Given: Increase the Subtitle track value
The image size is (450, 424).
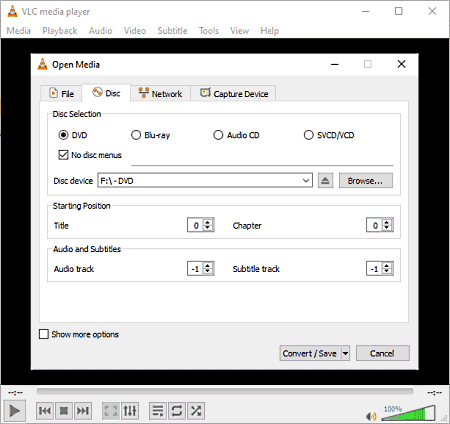Looking at the screenshot, I should (387, 265).
